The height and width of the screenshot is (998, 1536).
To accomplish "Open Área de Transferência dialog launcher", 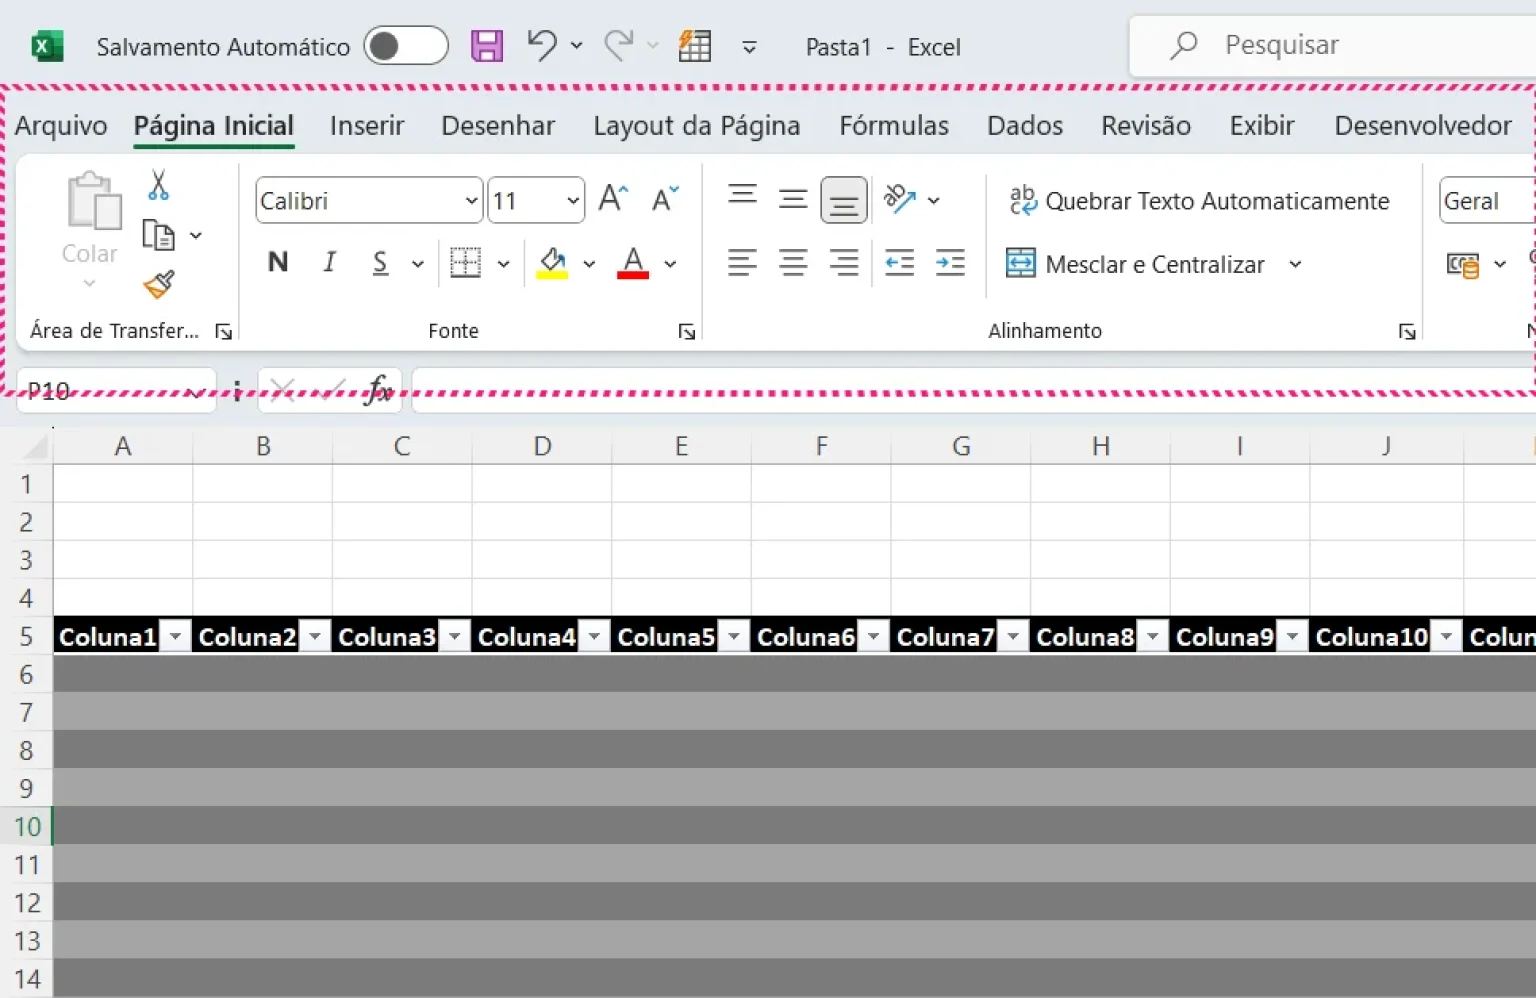I will (x=224, y=332).
